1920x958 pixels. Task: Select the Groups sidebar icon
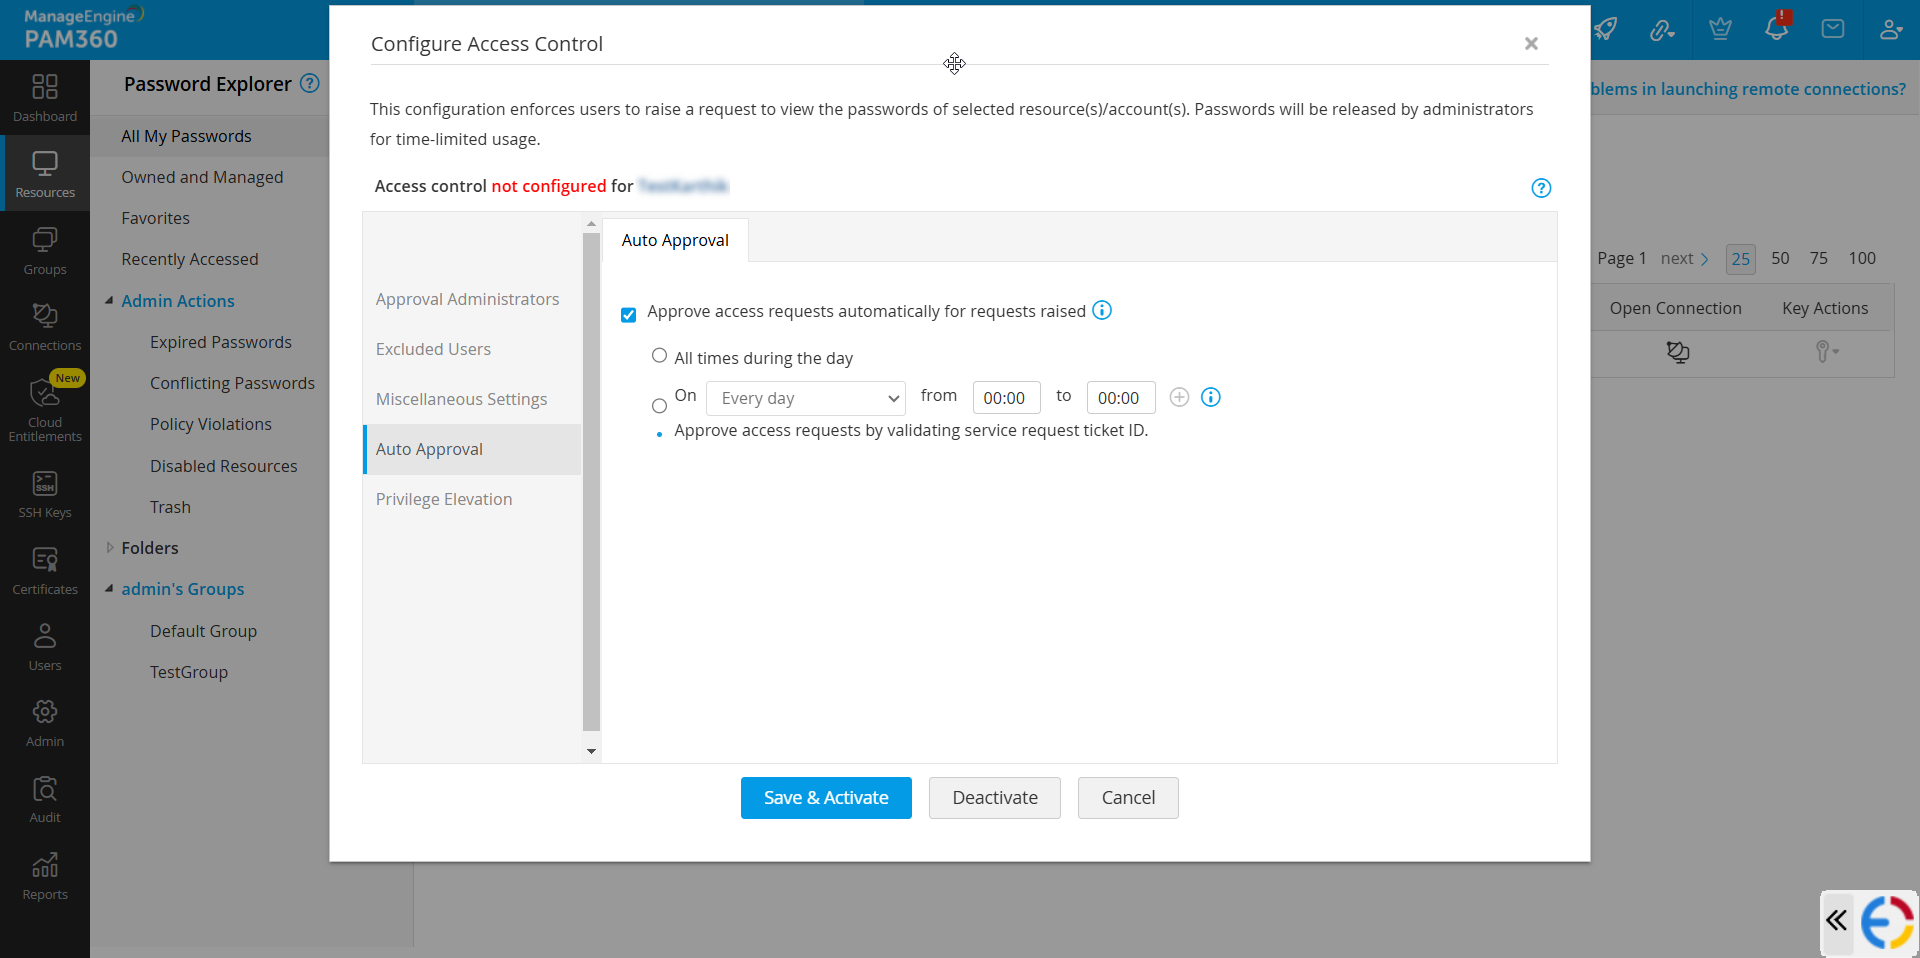[44, 249]
